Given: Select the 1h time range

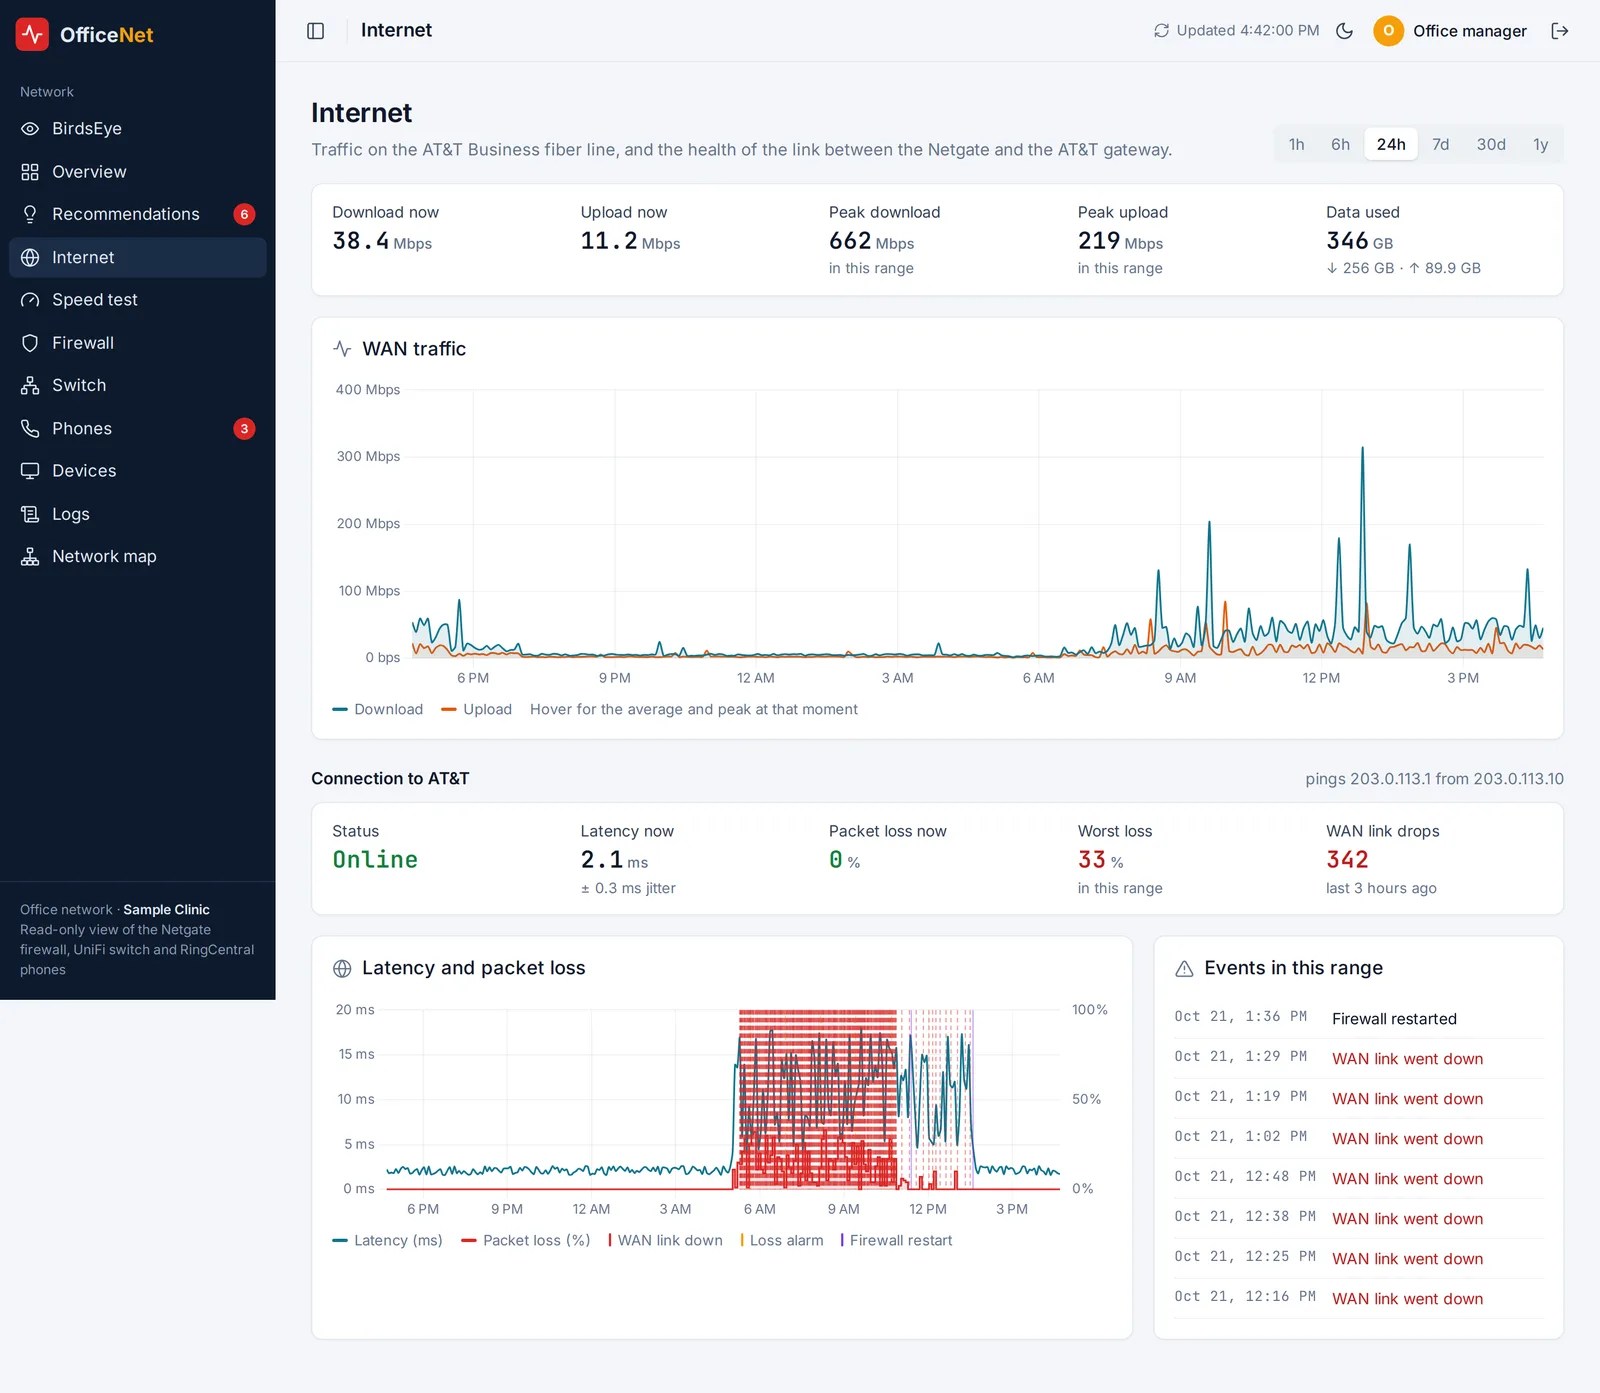Looking at the screenshot, I should [1296, 144].
